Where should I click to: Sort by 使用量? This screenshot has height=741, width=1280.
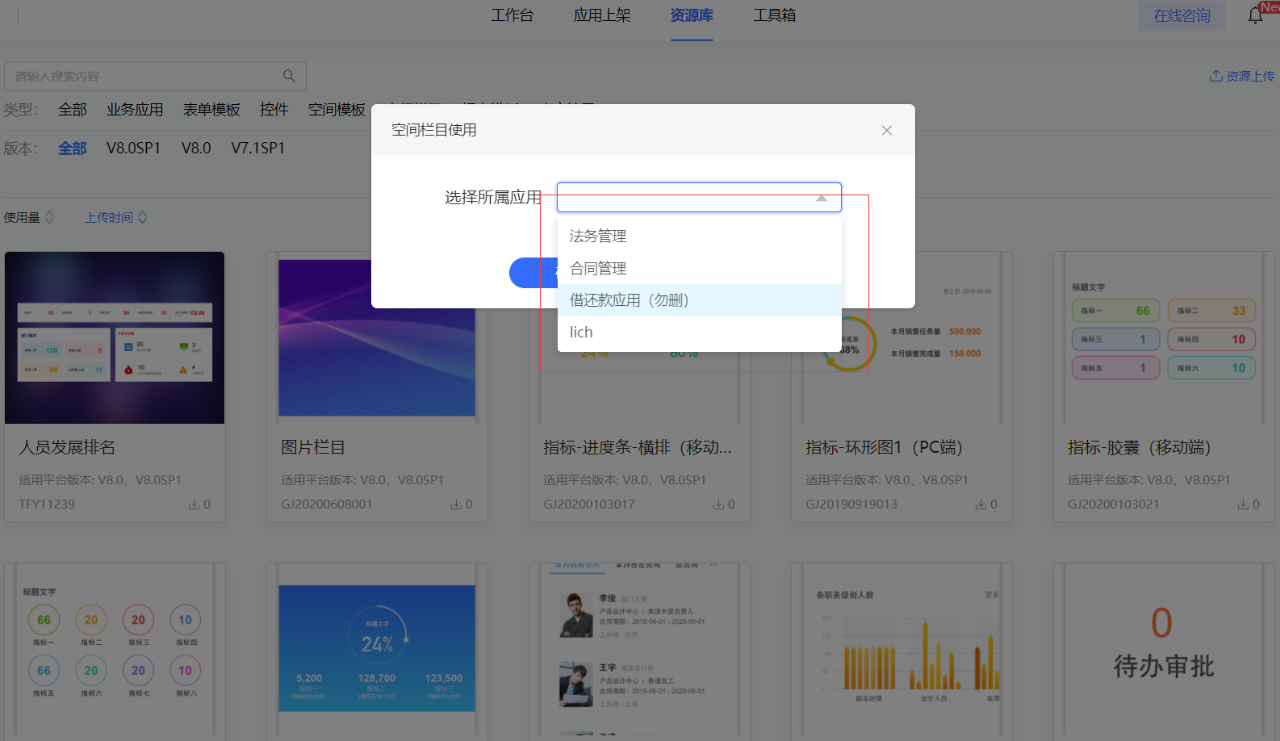29,217
